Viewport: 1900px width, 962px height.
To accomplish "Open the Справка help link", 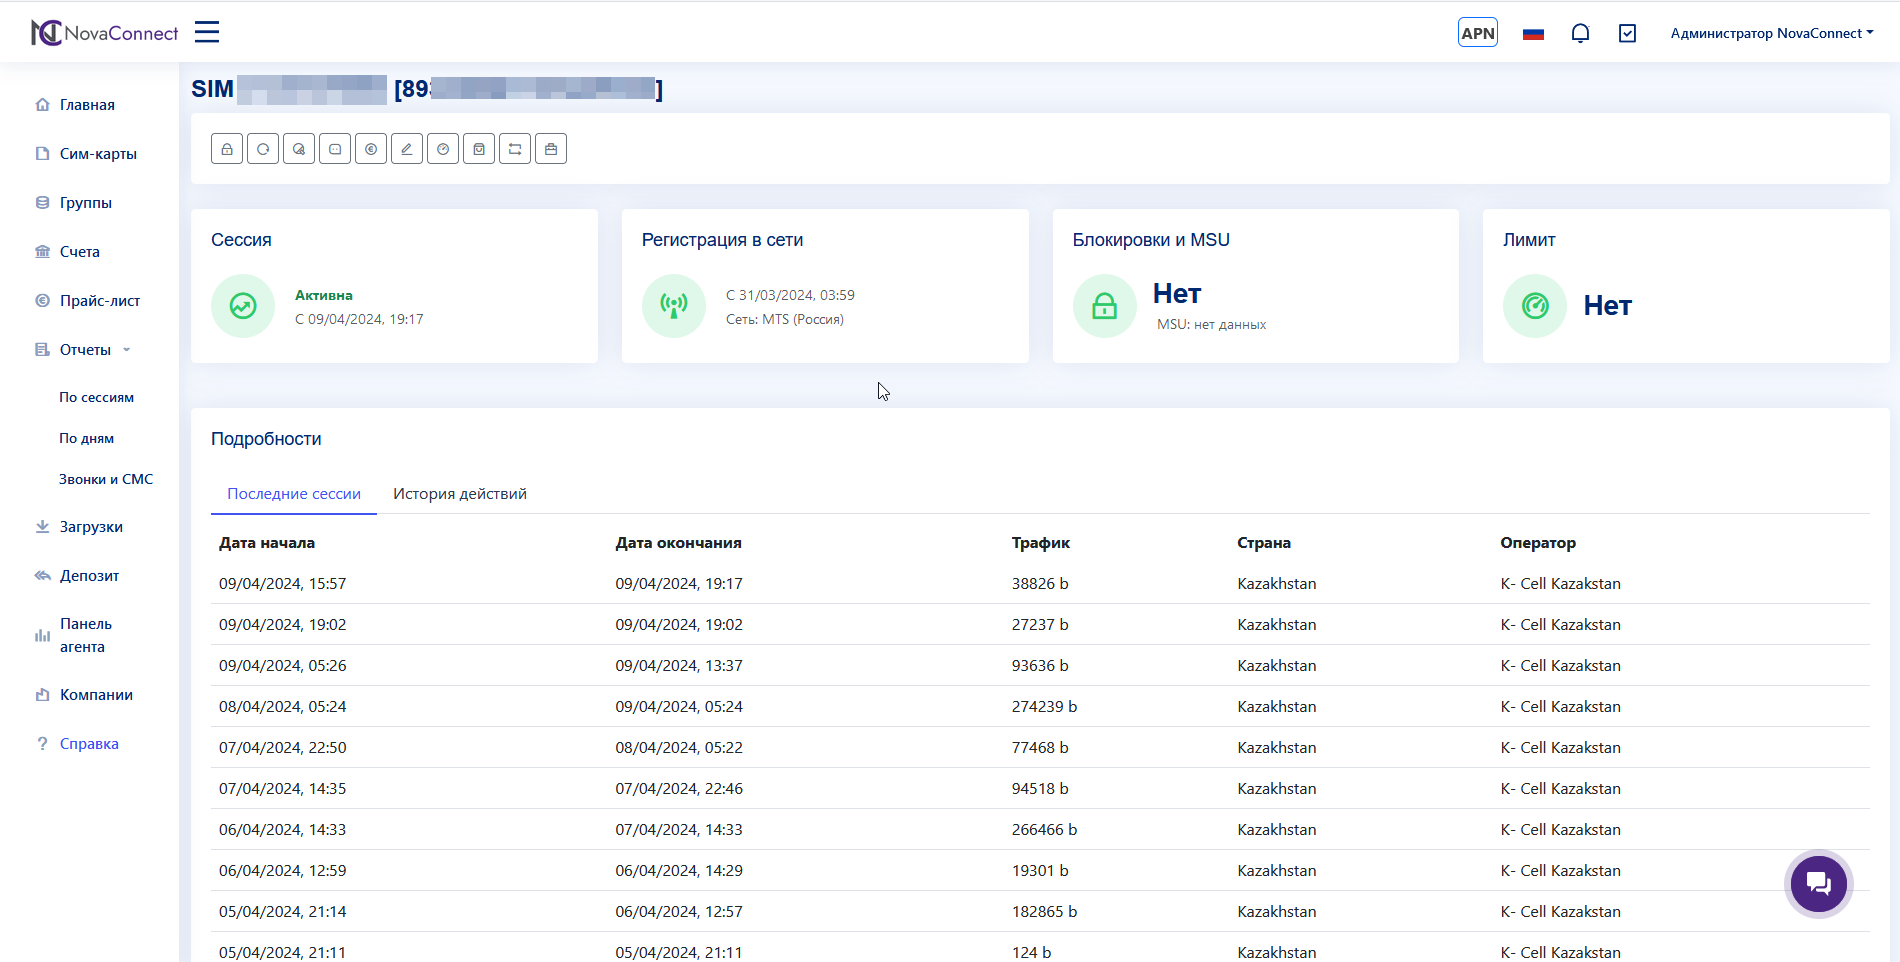I will pyautogui.click(x=89, y=744).
